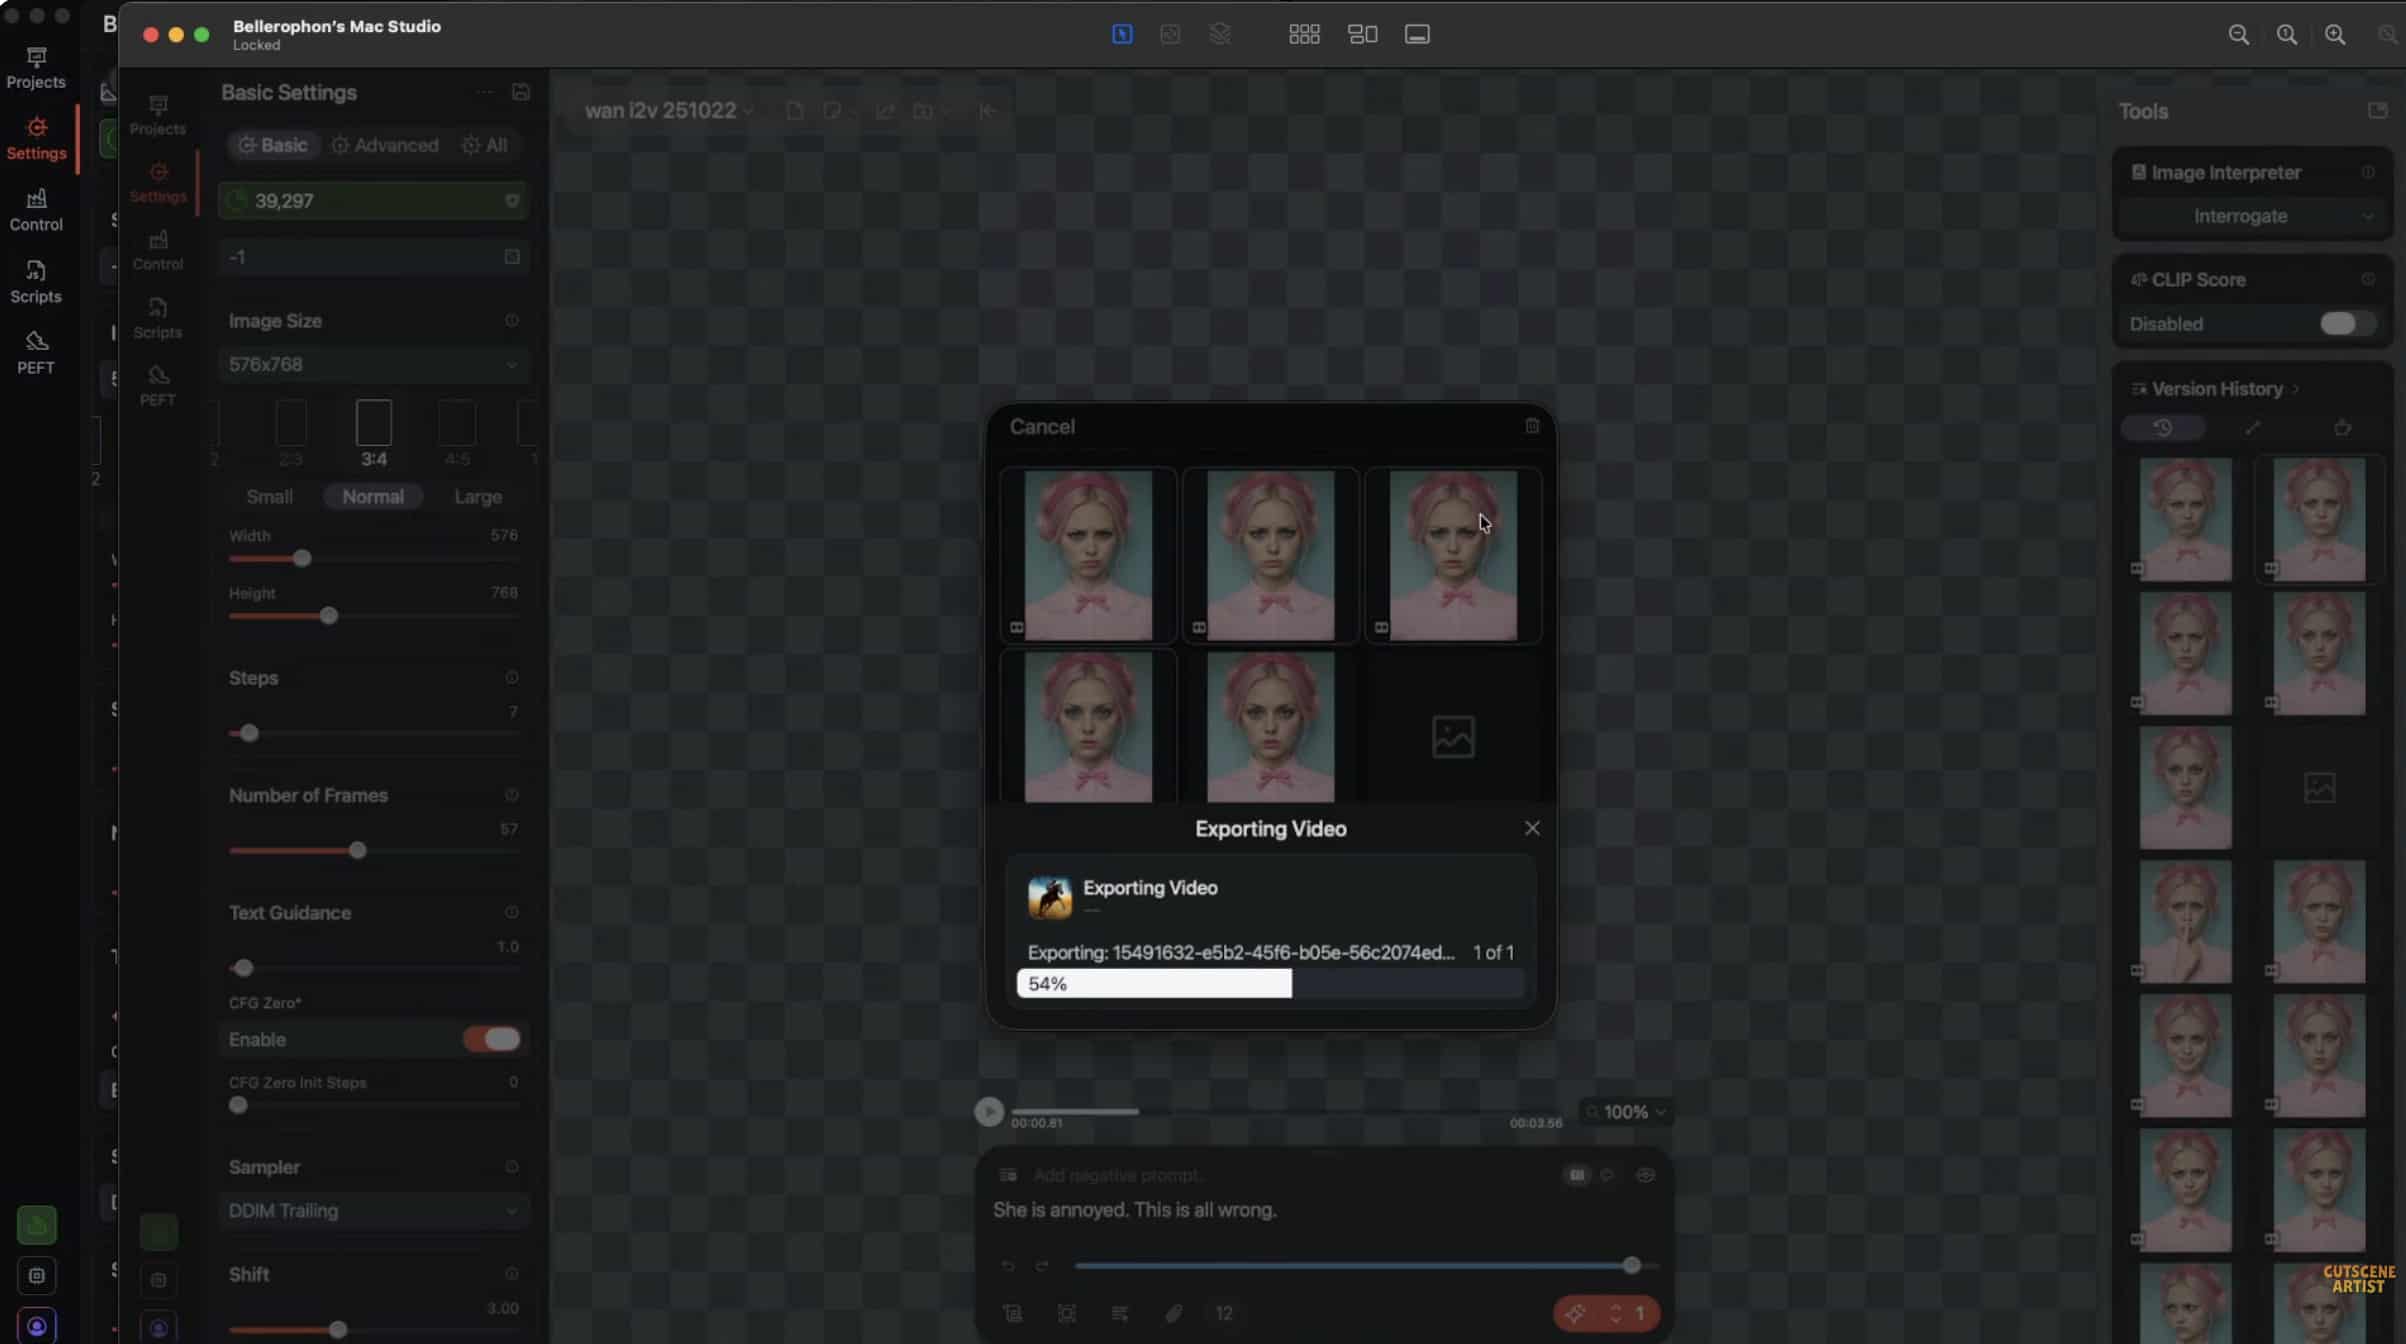Screen dimensions: 2406x1344
Task: Zoom out using title bar magnifier minus
Action: [x=2238, y=35]
